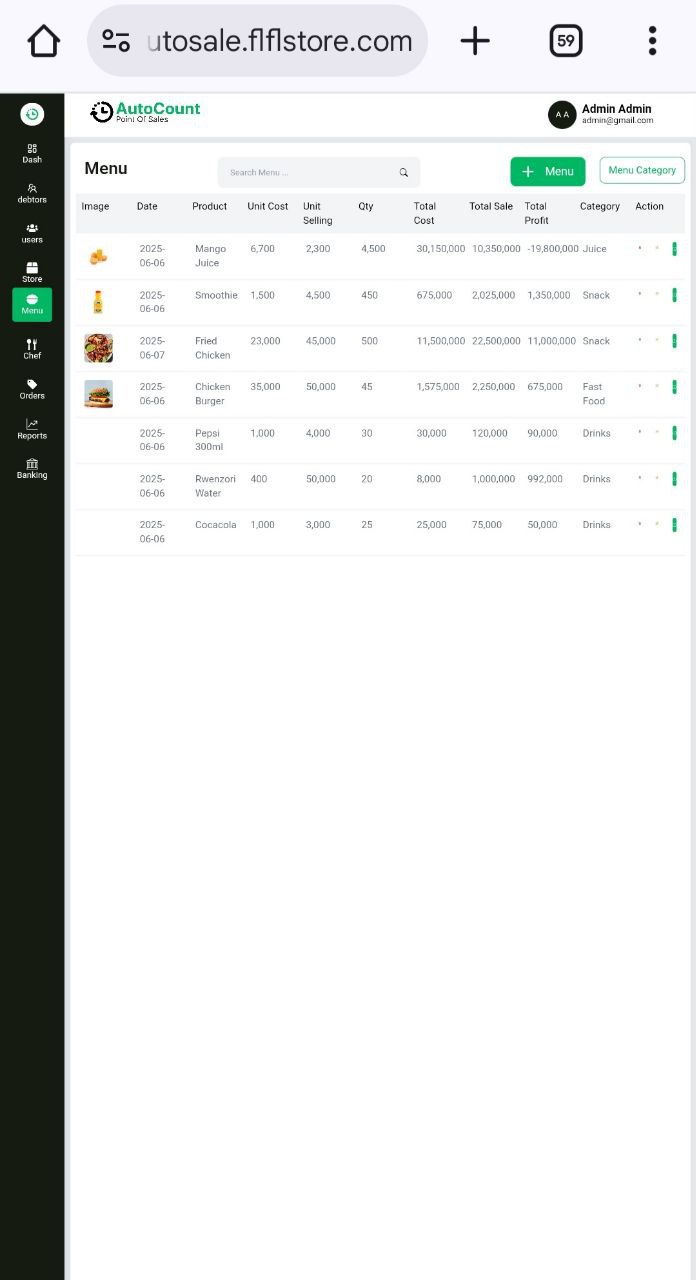This screenshot has width=696, height=1280.
Task: Click Mango Juice quantity 4,500
Action: coord(373,249)
